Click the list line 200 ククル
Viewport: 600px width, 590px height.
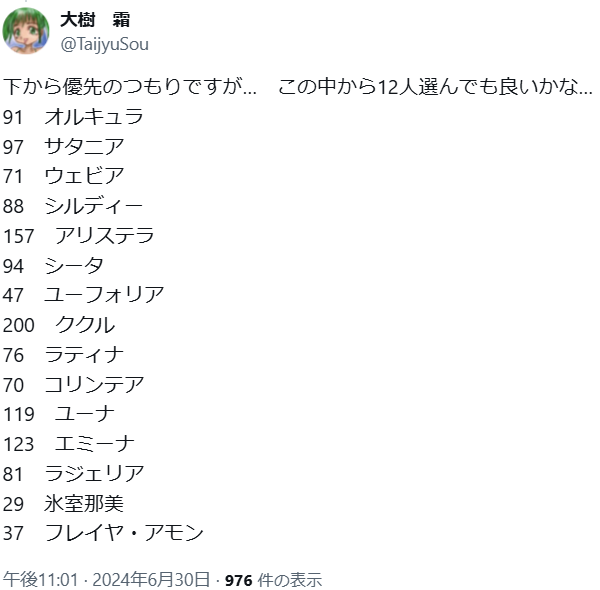[59, 325]
